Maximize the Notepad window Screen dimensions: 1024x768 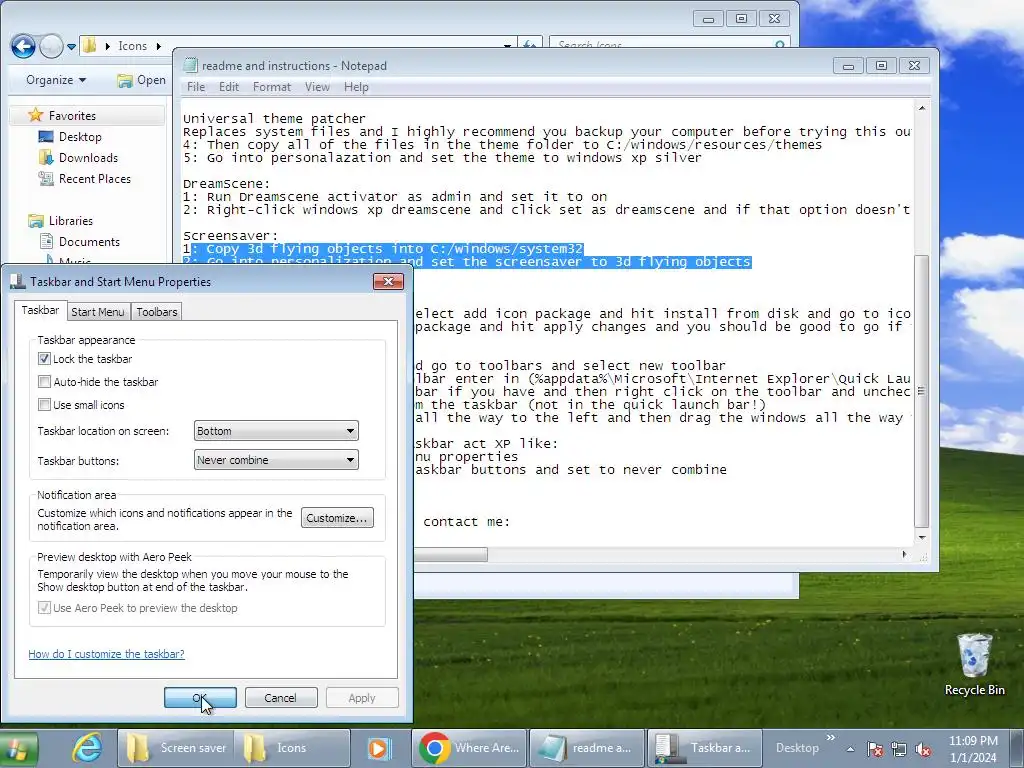(881, 65)
